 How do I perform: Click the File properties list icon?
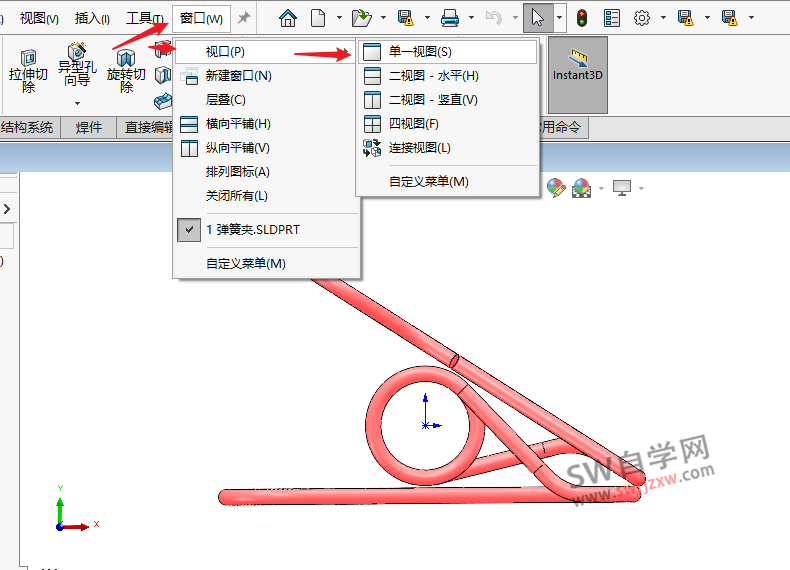tap(612, 18)
